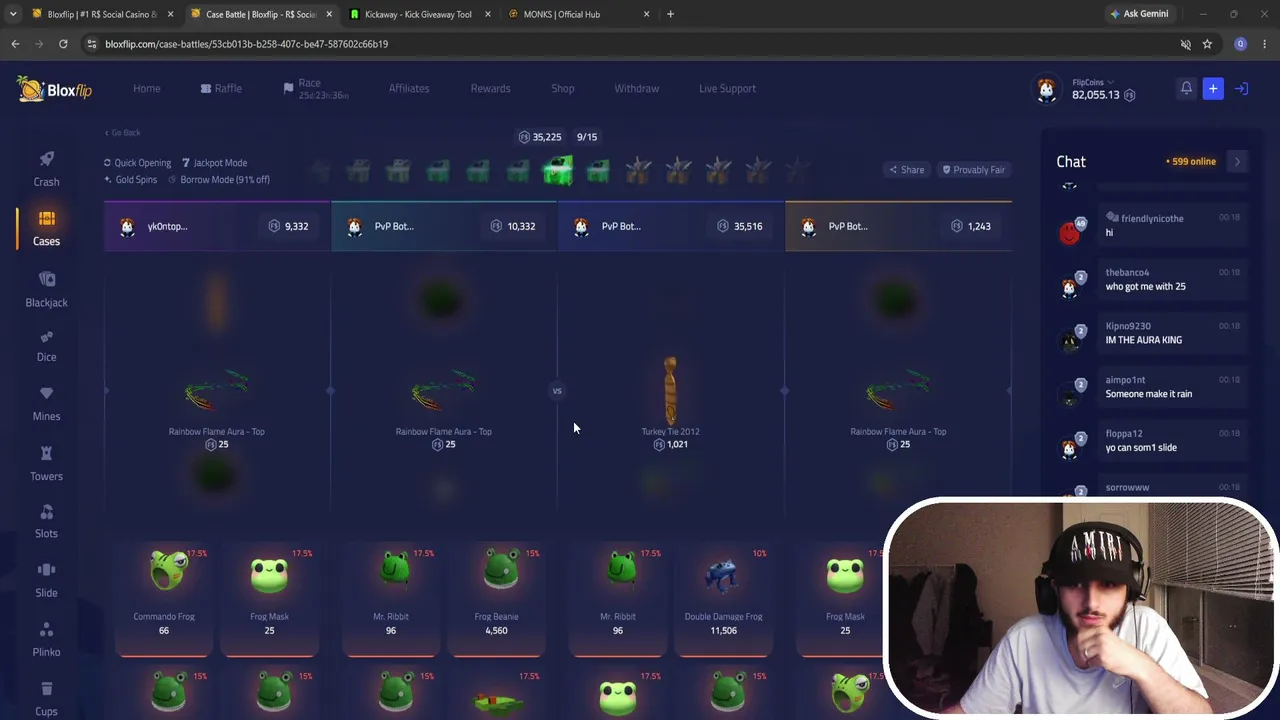
Task: Open the Slide game in sidebar
Action: click(x=46, y=581)
